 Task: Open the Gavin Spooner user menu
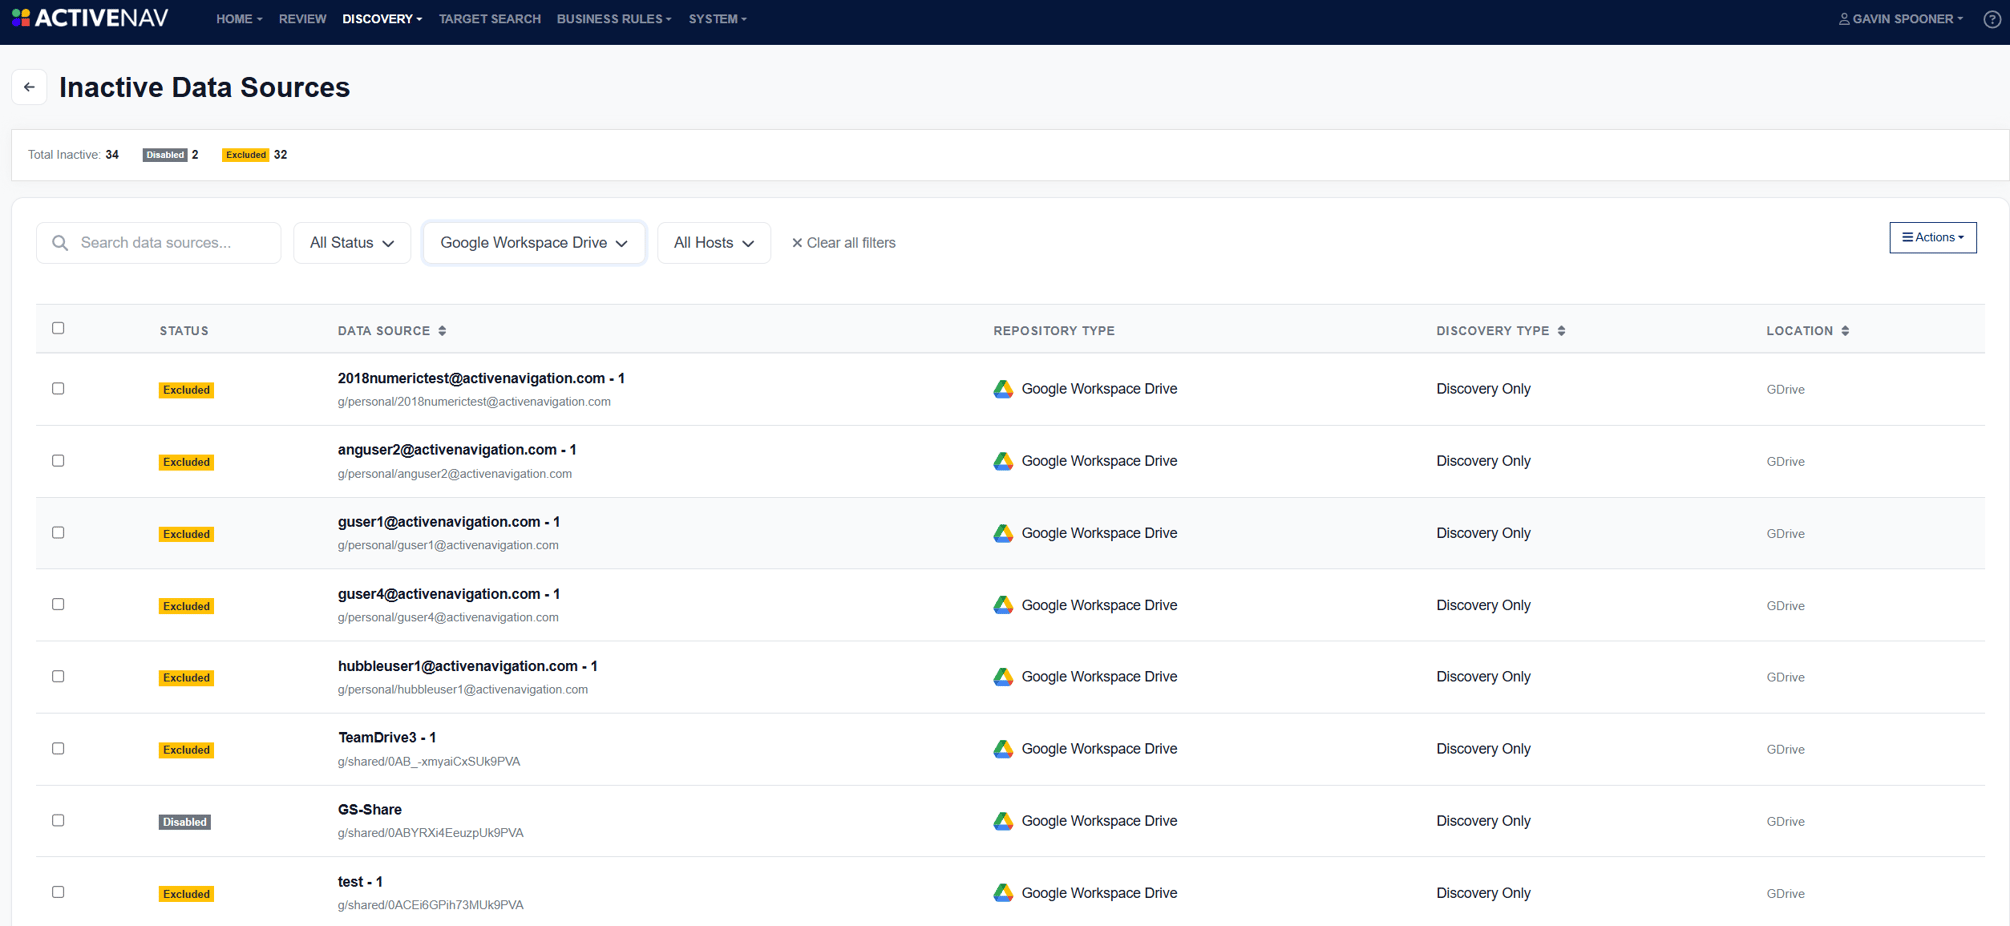point(1900,19)
